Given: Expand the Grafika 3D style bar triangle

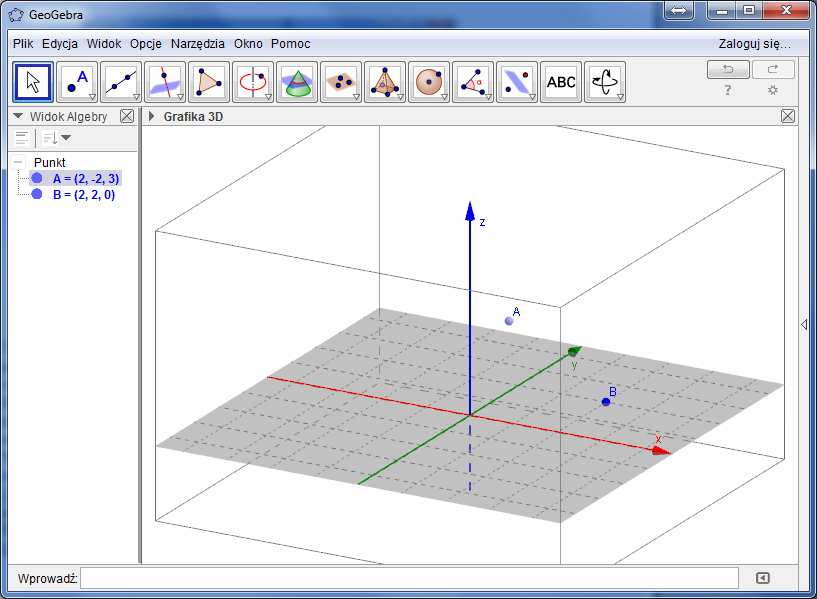Looking at the screenshot, I should [x=152, y=116].
